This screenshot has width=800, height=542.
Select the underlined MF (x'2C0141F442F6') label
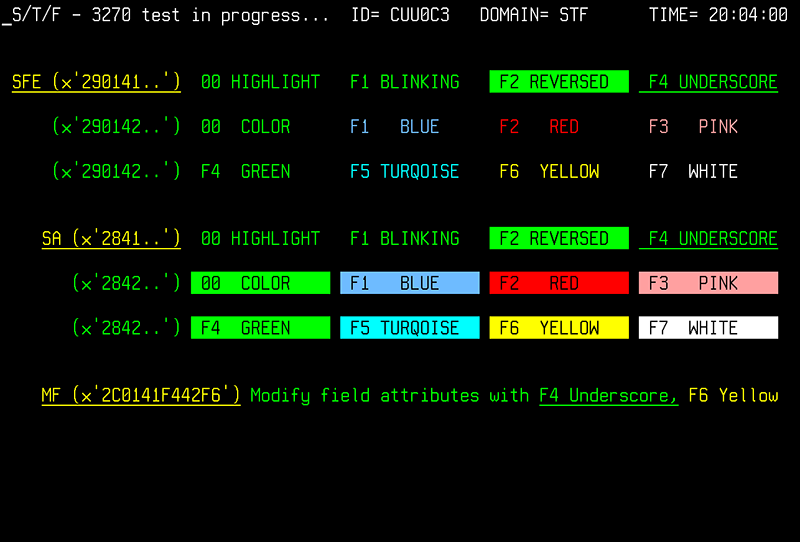(141, 395)
